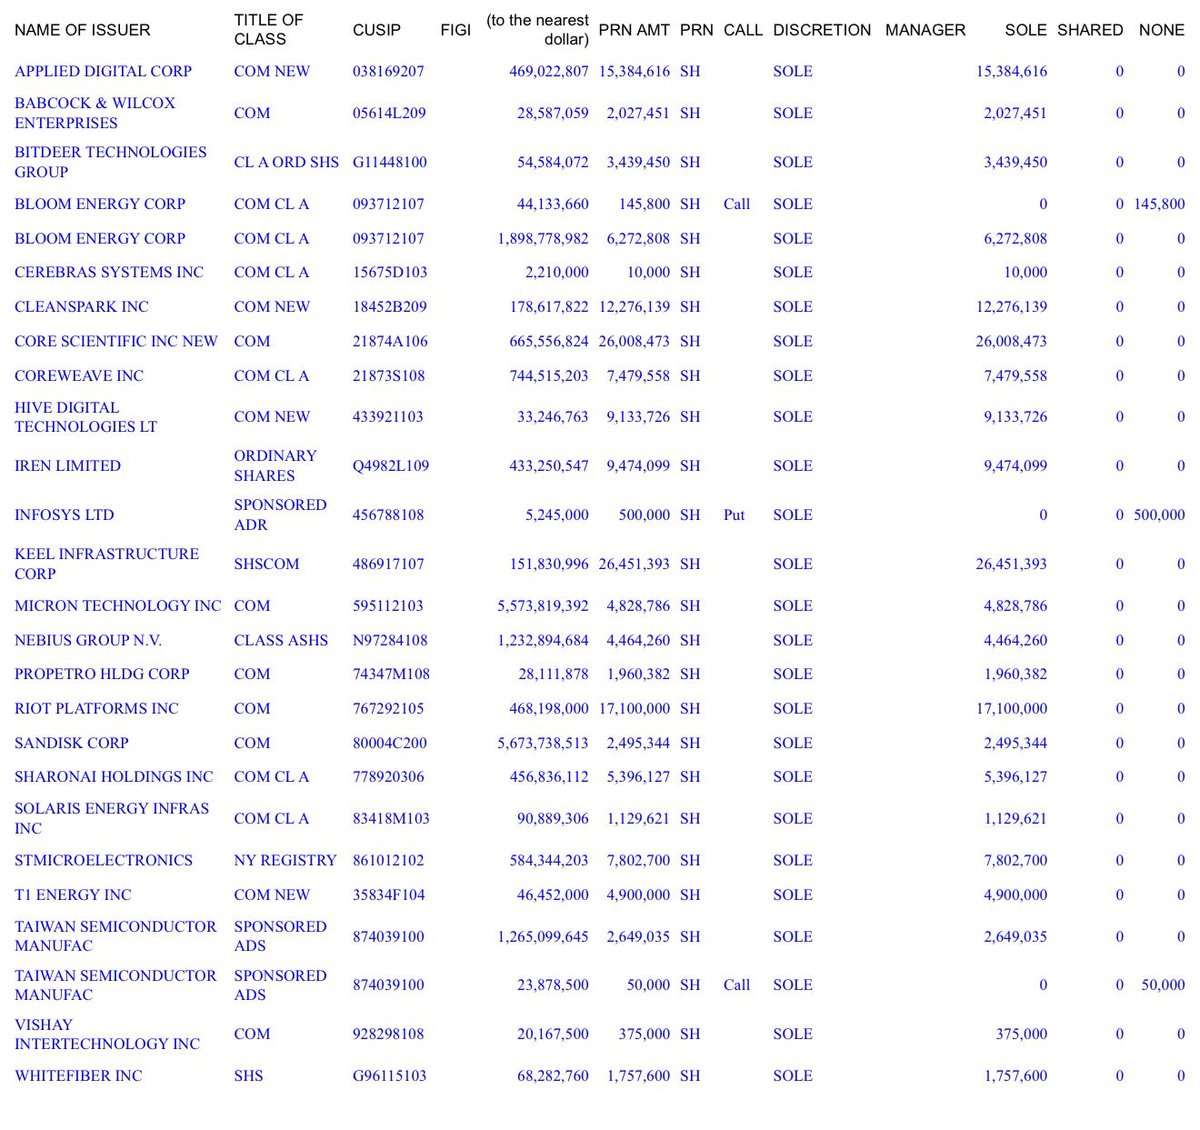Click value 469,022,807 for Applied Digital
The image size is (1200, 1130).
549,71
